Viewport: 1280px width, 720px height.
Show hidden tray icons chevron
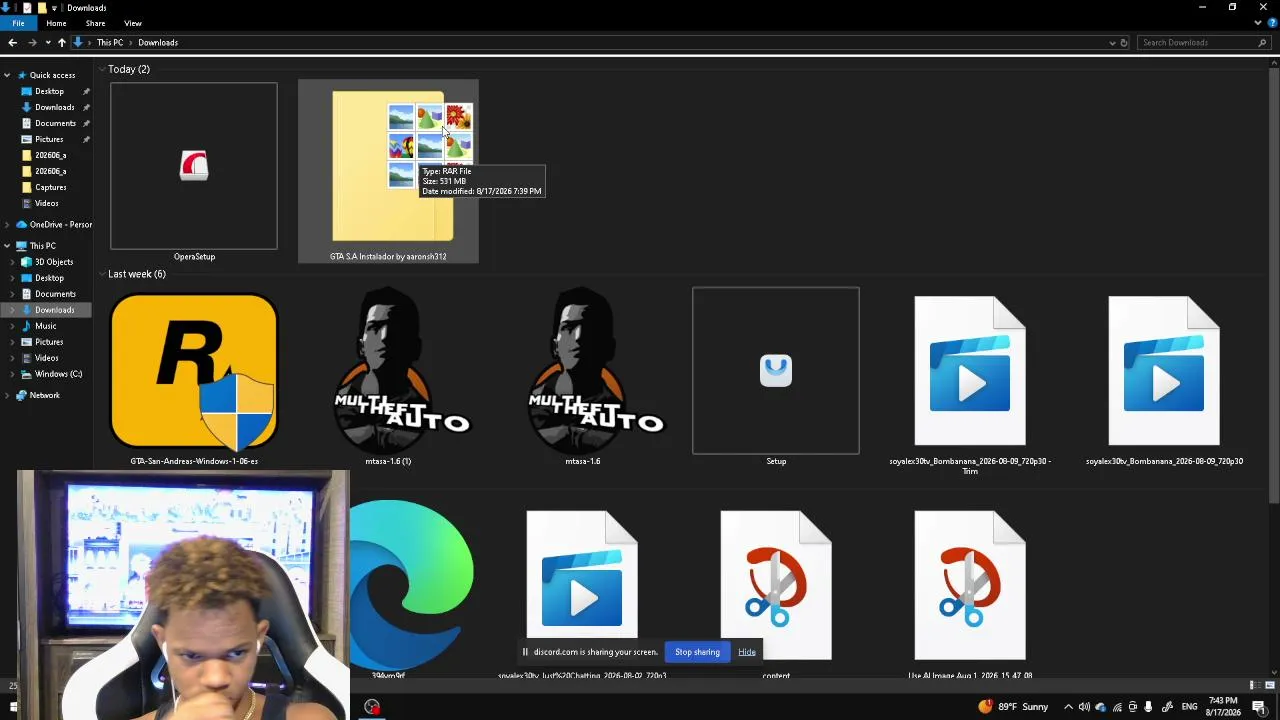(x=1068, y=707)
